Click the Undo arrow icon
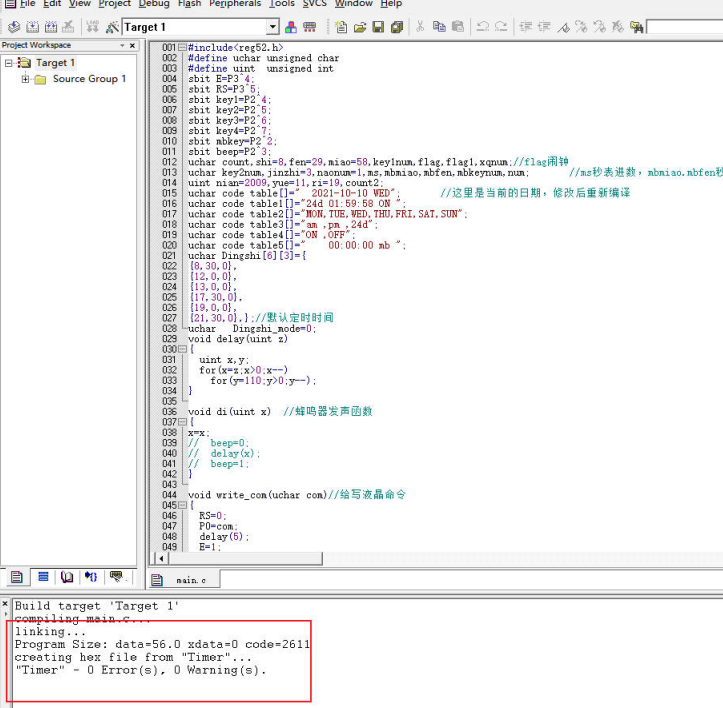This screenshot has height=708, width=723. click(x=483, y=26)
